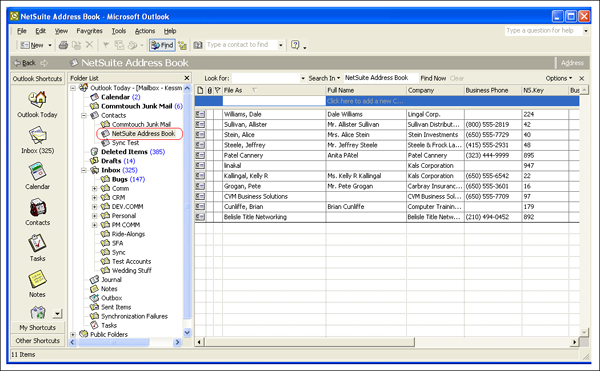This screenshot has height=371, width=600.
Task: Collapse the Contacts folder tree node
Action: (84, 115)
